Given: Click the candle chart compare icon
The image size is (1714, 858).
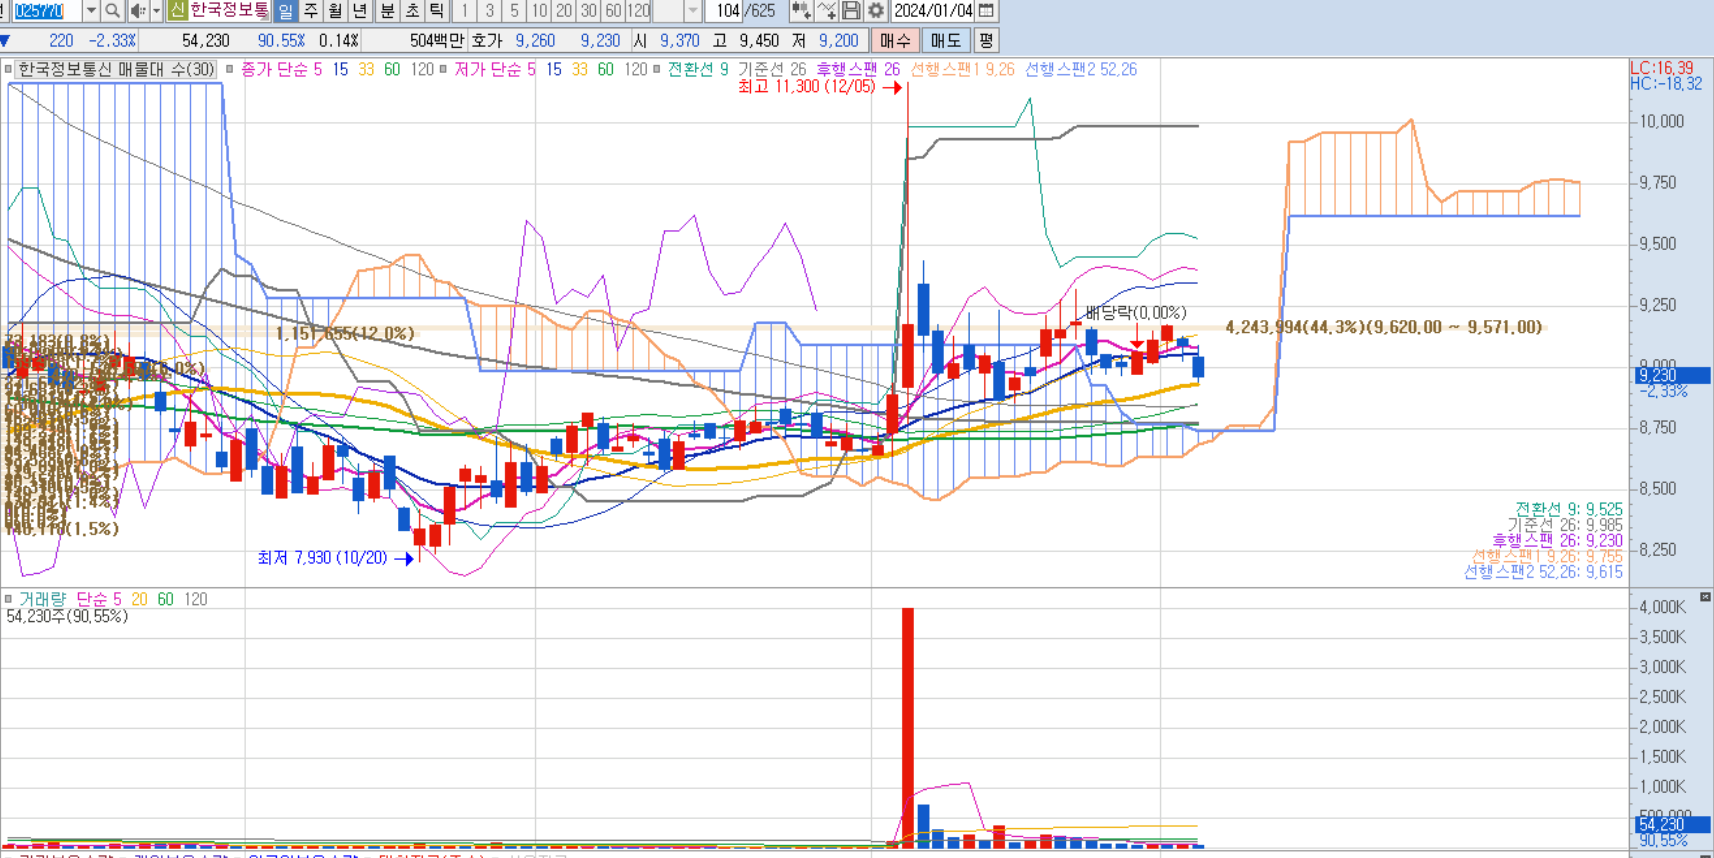Looking at the screenshot, I should 801,11.
